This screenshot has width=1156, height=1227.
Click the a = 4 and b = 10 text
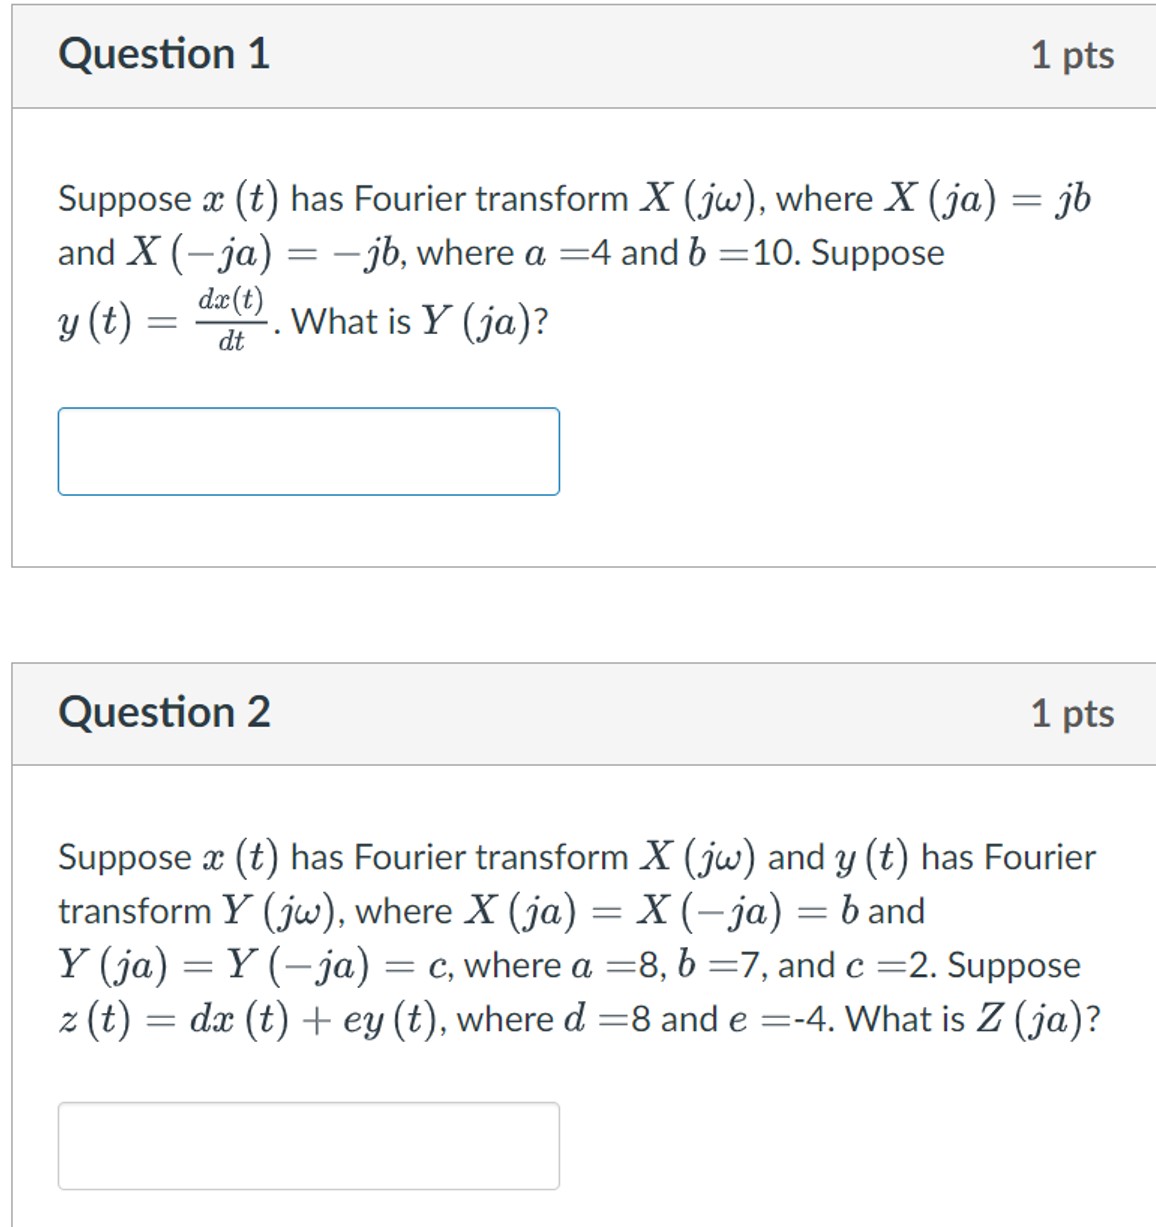pos(660,252)
